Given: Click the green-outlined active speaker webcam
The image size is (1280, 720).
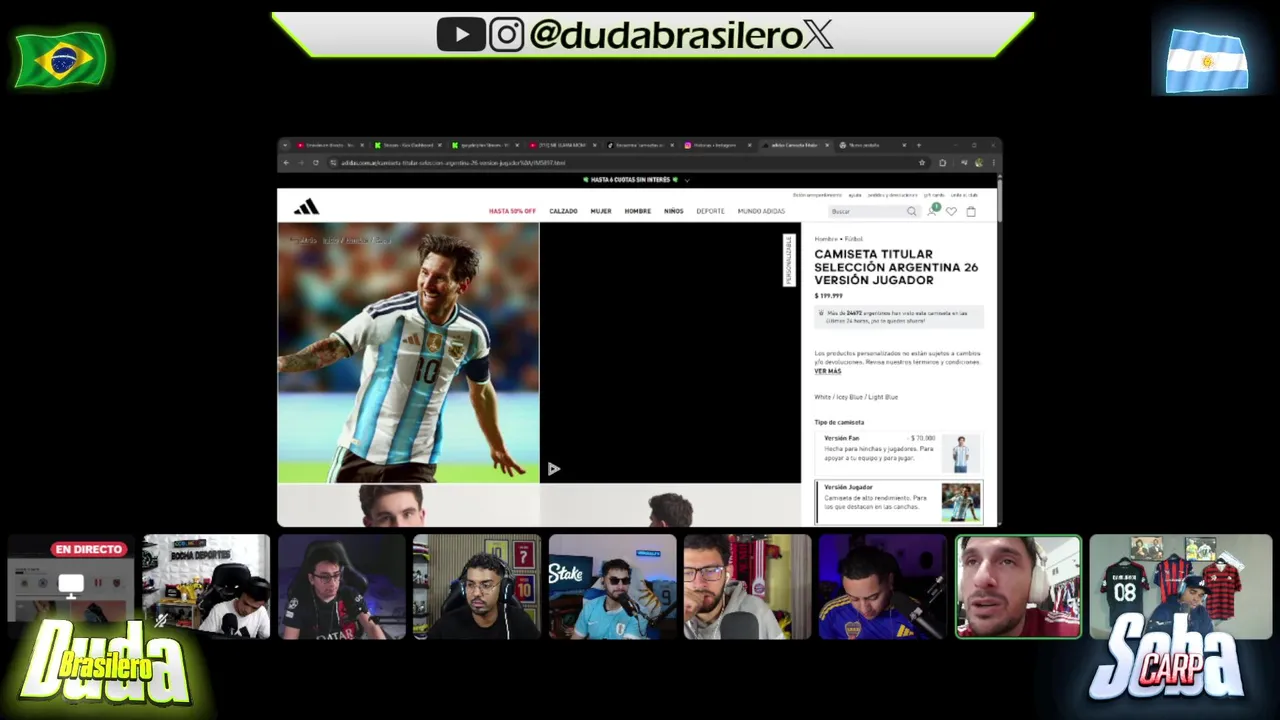Looking at the screenshot, I should 1018,586.
